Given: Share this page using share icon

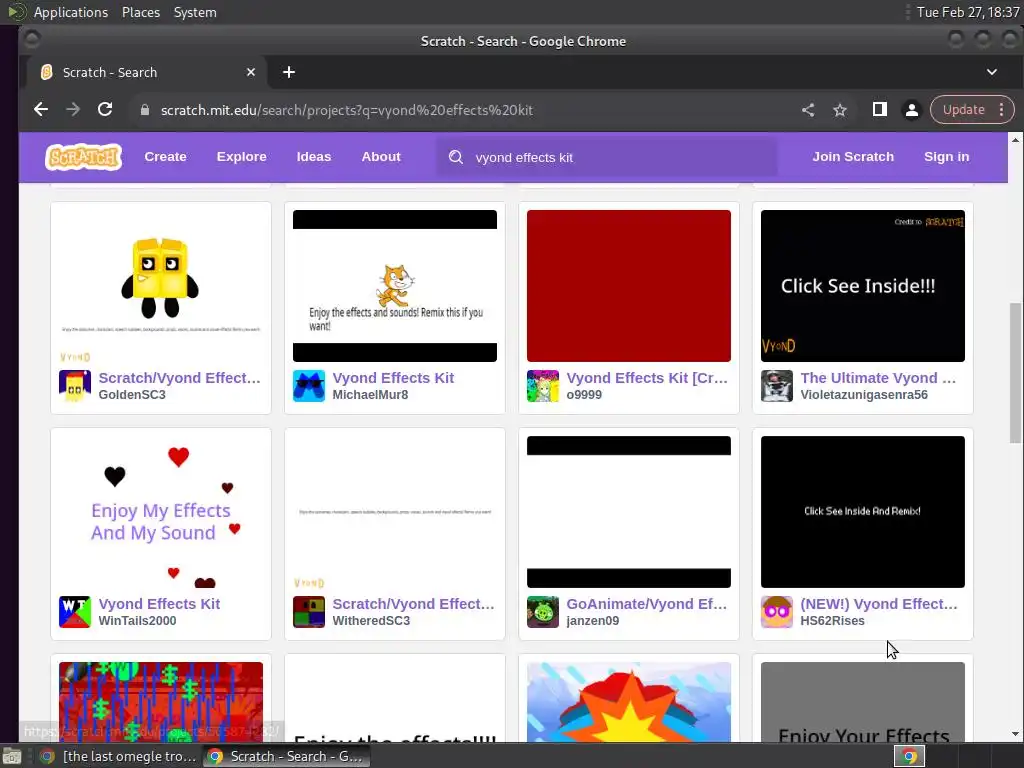Looking at the screenshot, I should [808, 110].
